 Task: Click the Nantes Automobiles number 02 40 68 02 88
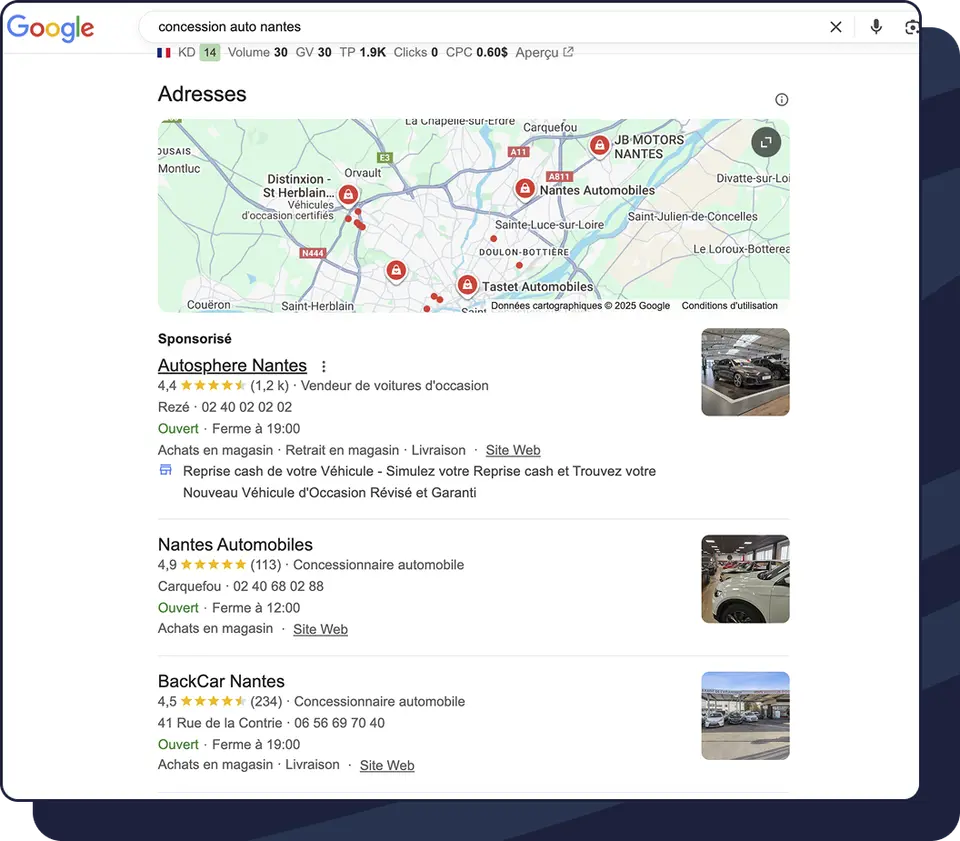click(278, 586)
